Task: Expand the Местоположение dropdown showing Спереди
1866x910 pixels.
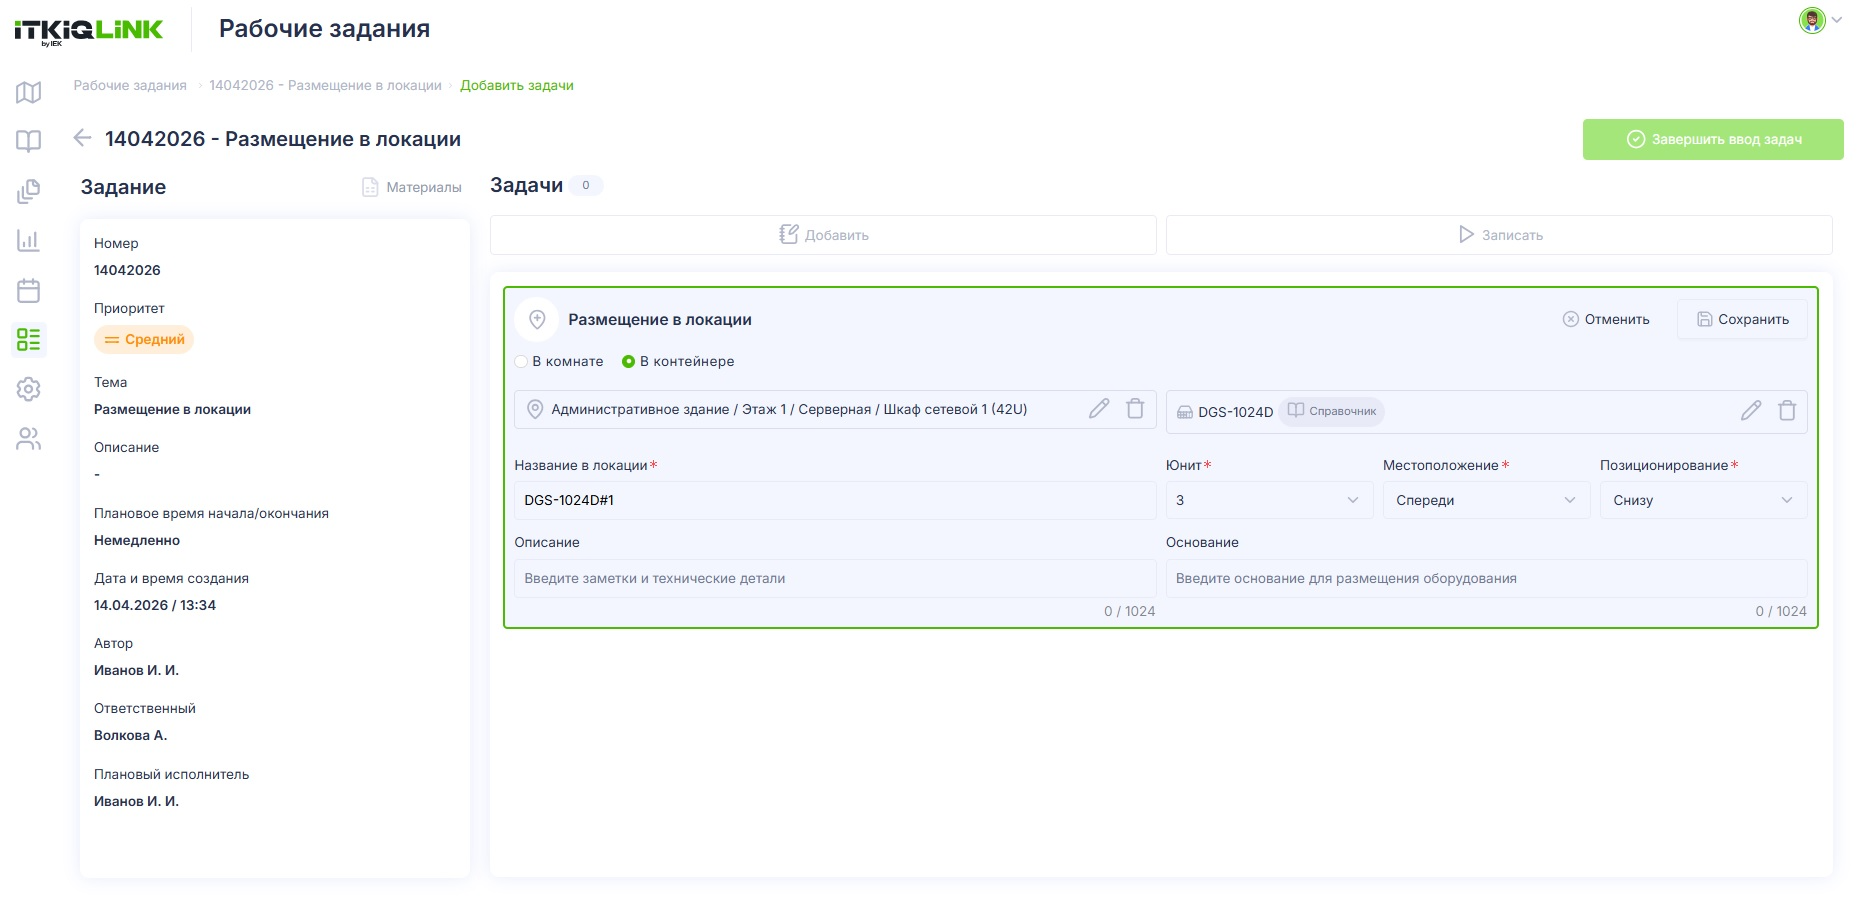Action: click(x=1486, y=500)
